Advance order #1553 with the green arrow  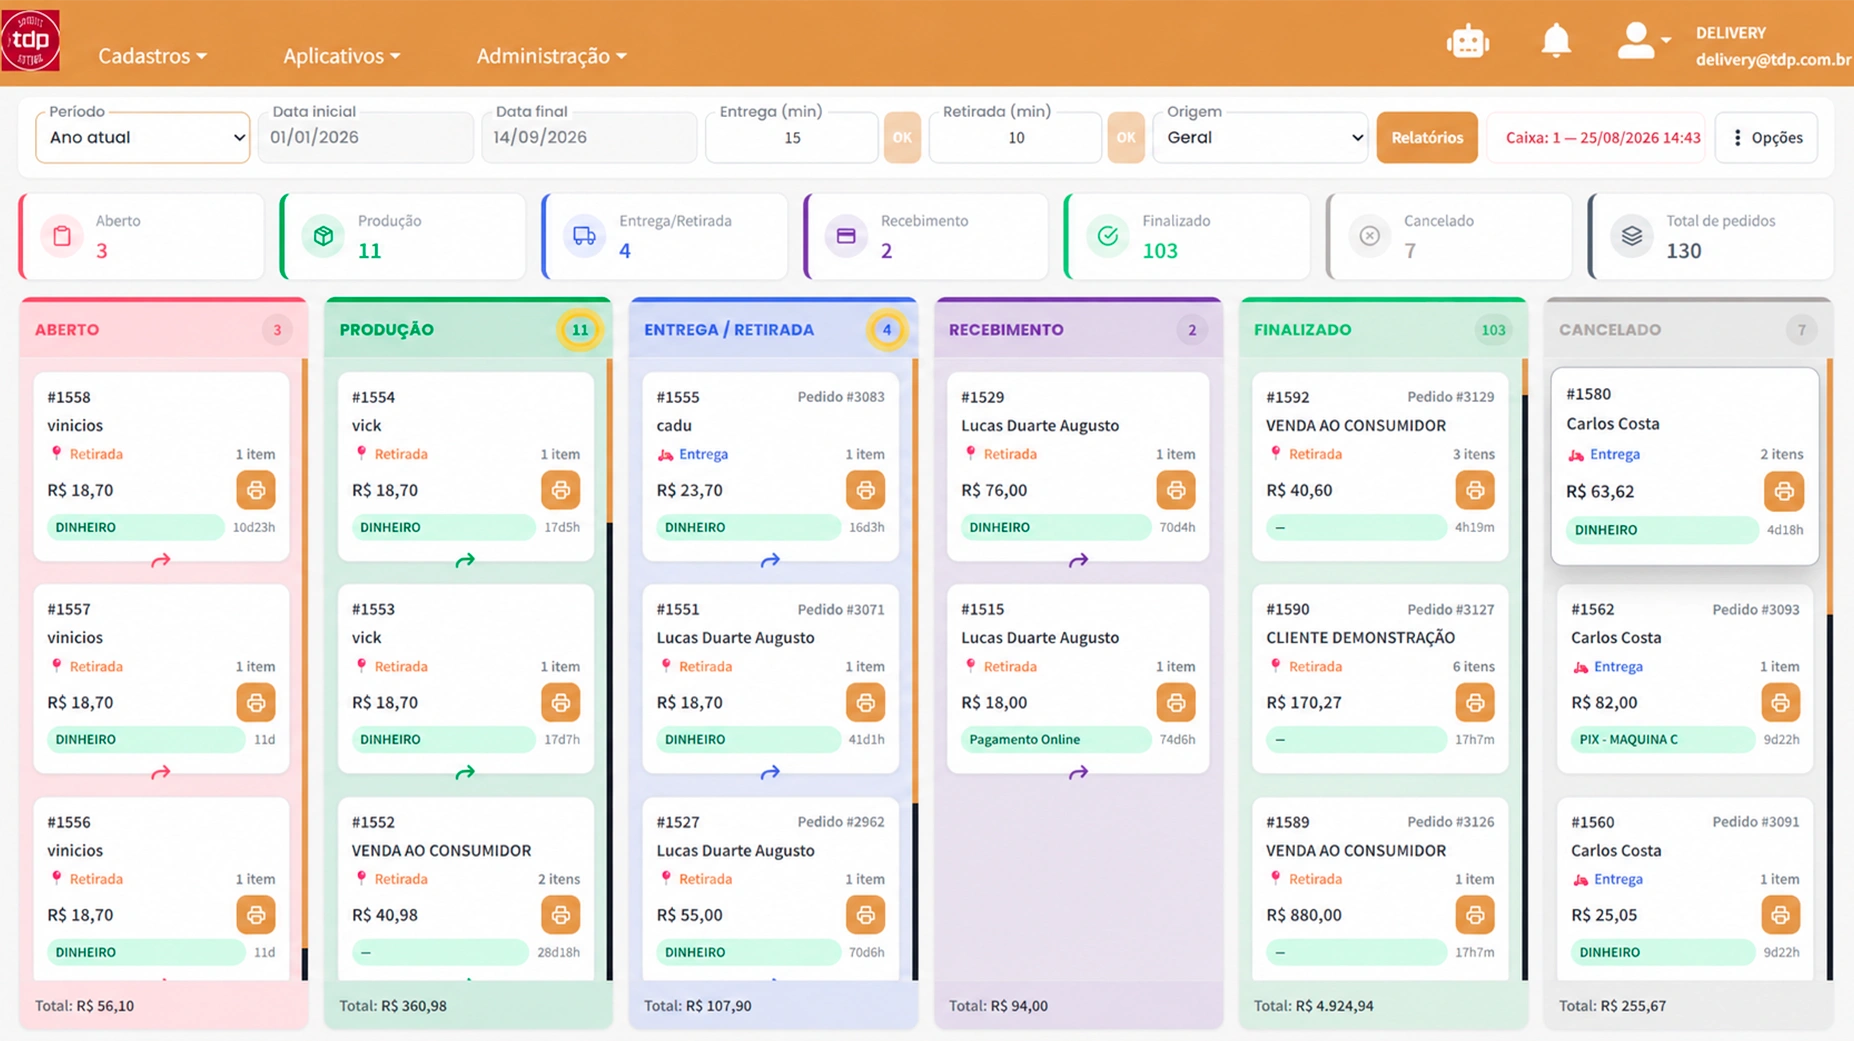465,773
